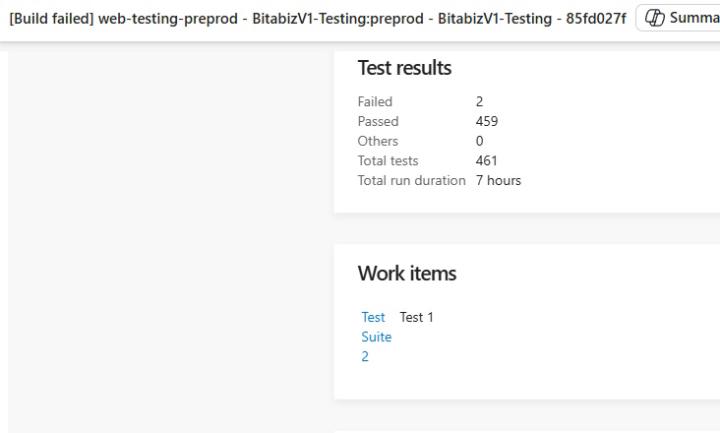The width and height of the screenshot is (720, 433).
Task: Select the 7 hours duration value
Action: [498, 180]
